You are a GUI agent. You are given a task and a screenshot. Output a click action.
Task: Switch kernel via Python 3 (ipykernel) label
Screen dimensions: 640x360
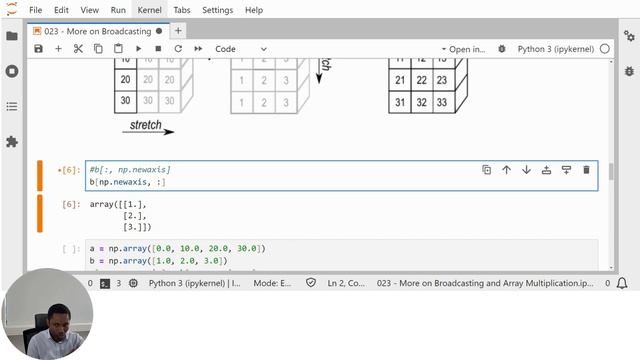[x=556, y=49]
